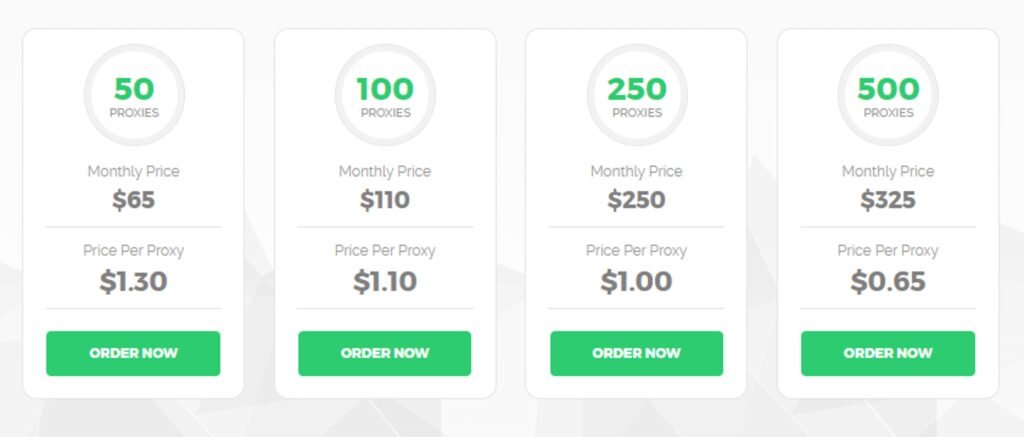Order the 100 proxies plan now

pyautogui.click(x=385, y=353)
